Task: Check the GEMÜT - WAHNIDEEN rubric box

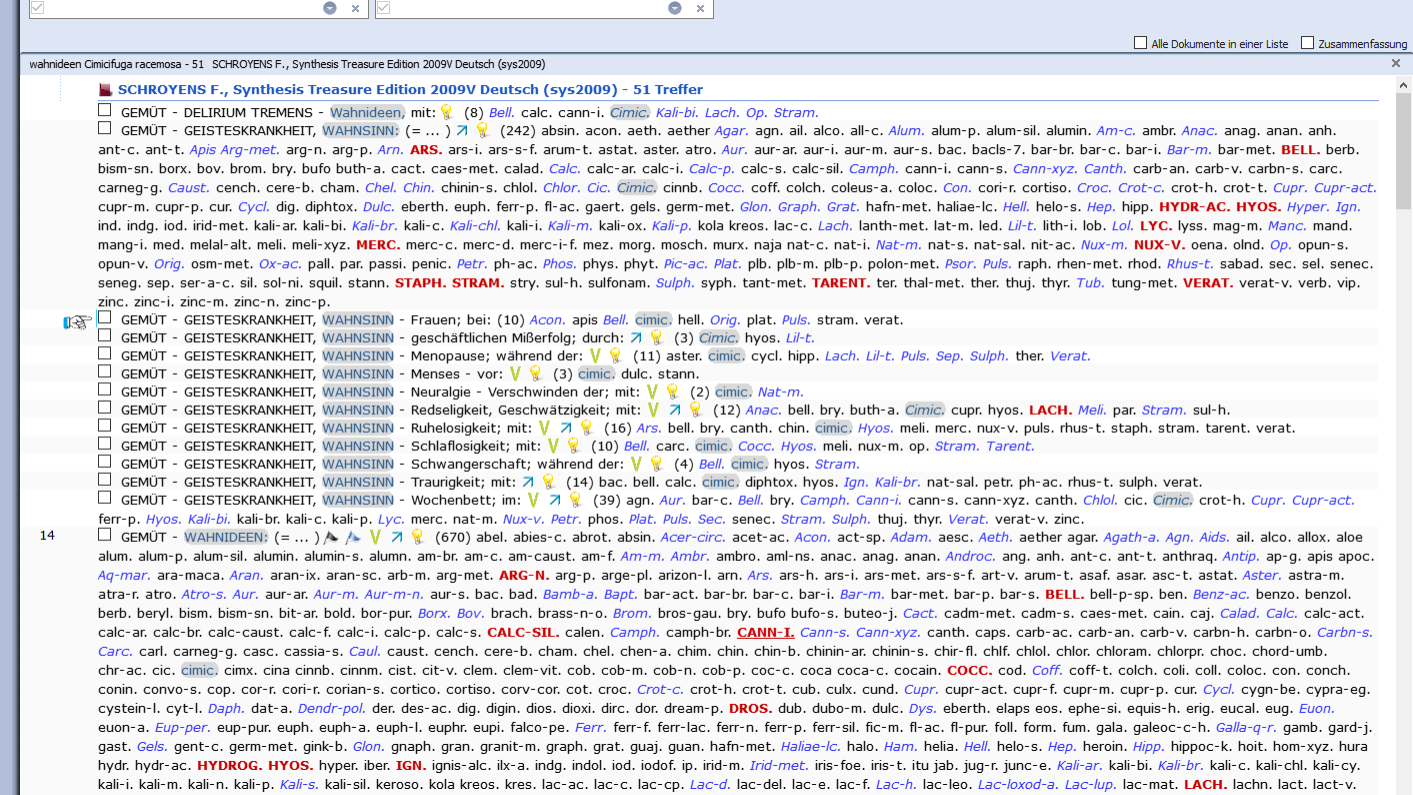Action: (105, 534)
